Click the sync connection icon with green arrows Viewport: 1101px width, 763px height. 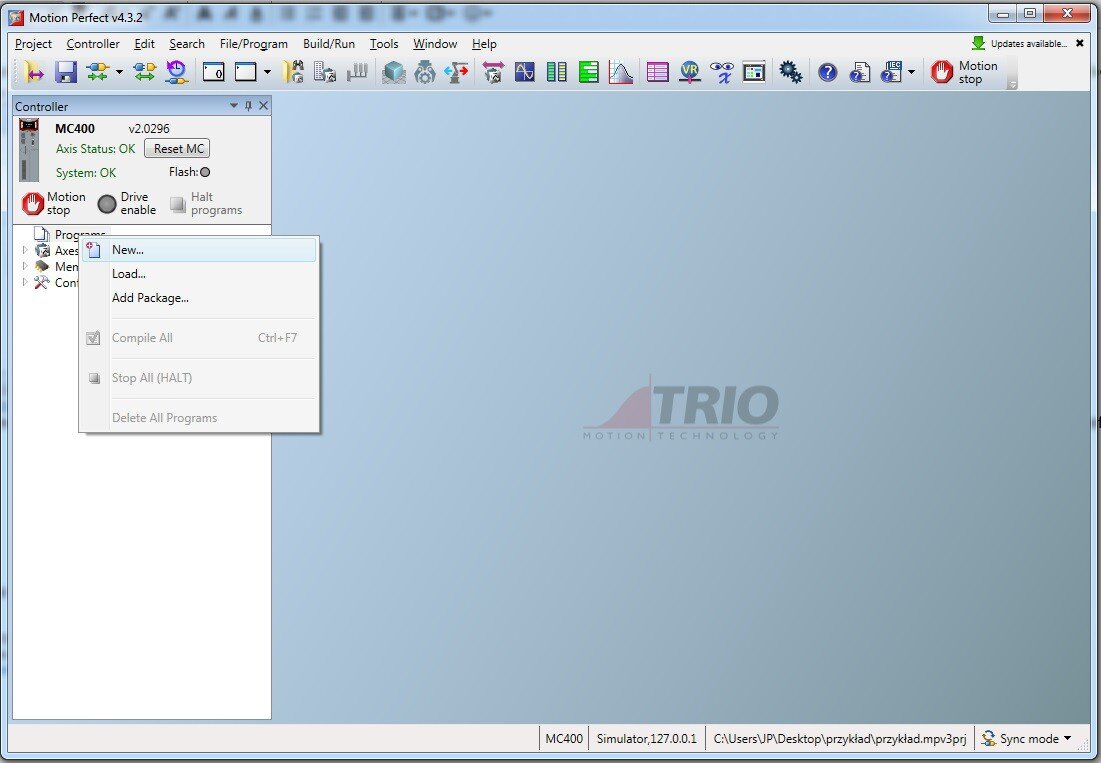pos(144,72)
